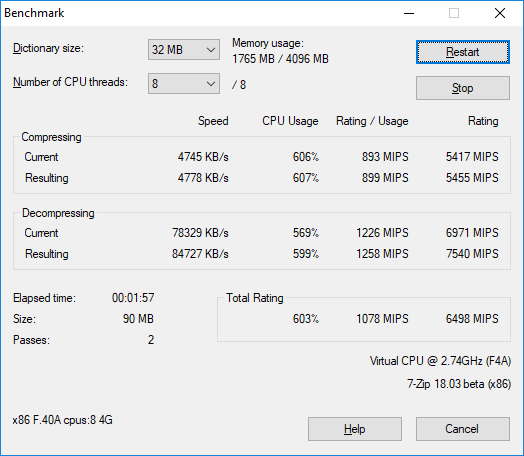Click the Dictionary size label
This screenshot has width=524, height=456.
(48, 48)
